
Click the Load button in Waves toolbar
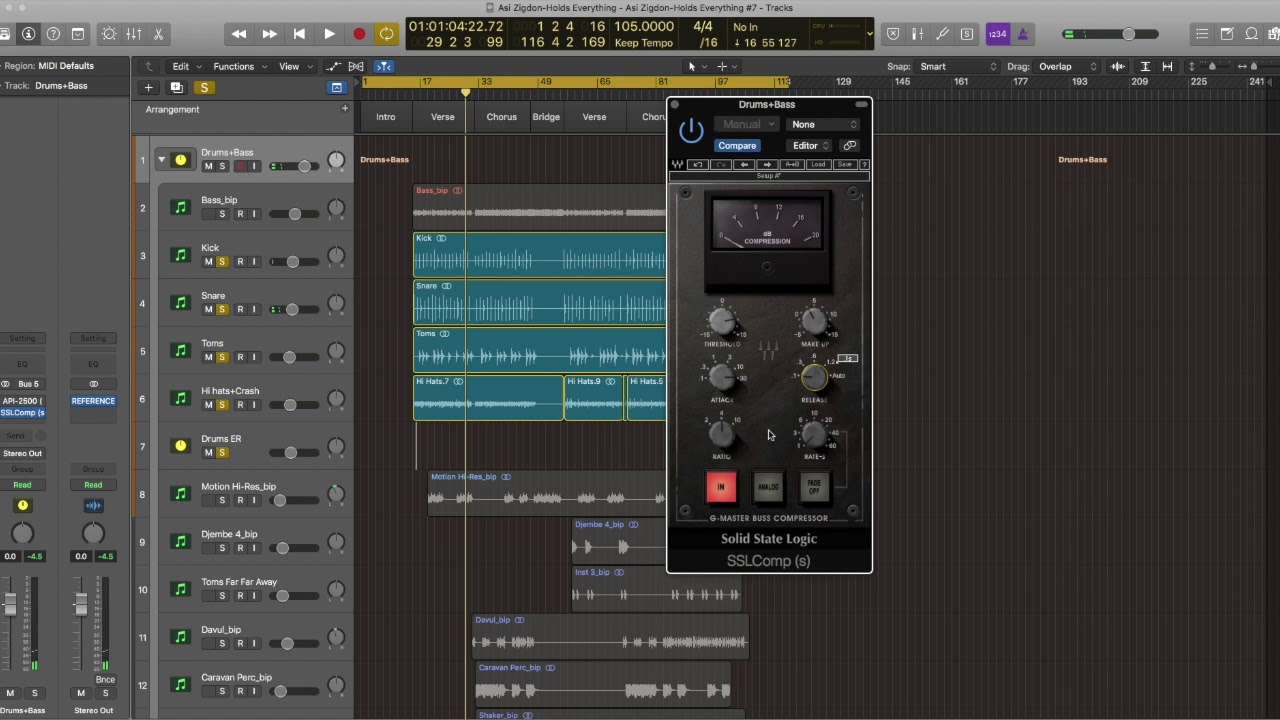click(x=818, y=164)
